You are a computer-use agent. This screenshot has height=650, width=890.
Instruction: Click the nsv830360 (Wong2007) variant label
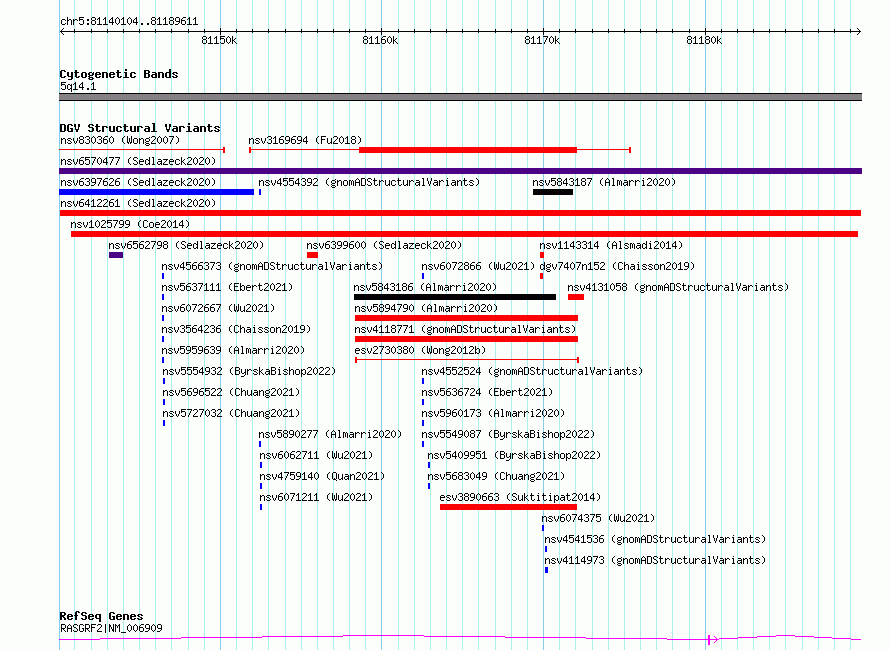pos(120,140)
